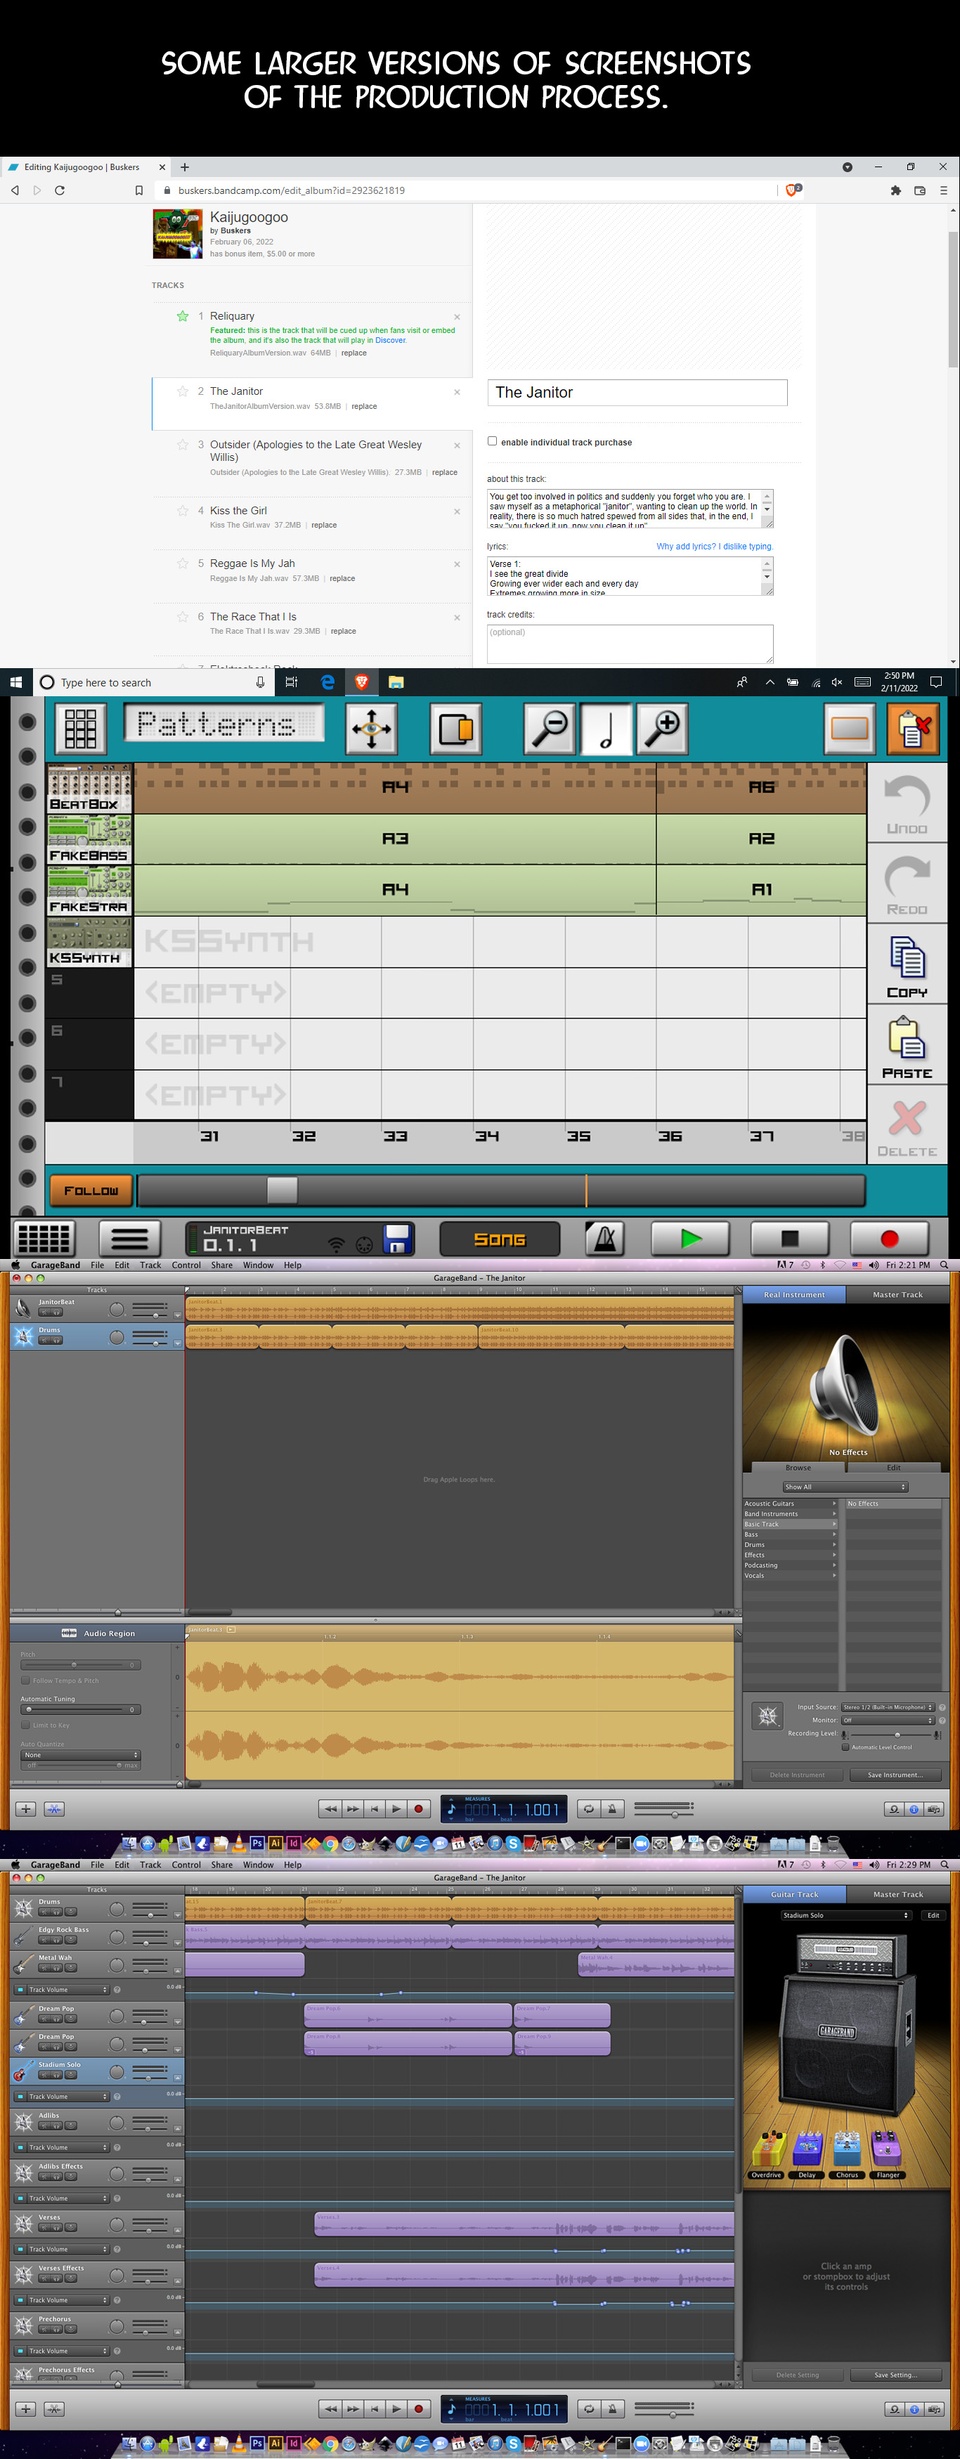Select the KSSynth instrument thumbnail
The image size is (960, 2459).
pos(89,942)
